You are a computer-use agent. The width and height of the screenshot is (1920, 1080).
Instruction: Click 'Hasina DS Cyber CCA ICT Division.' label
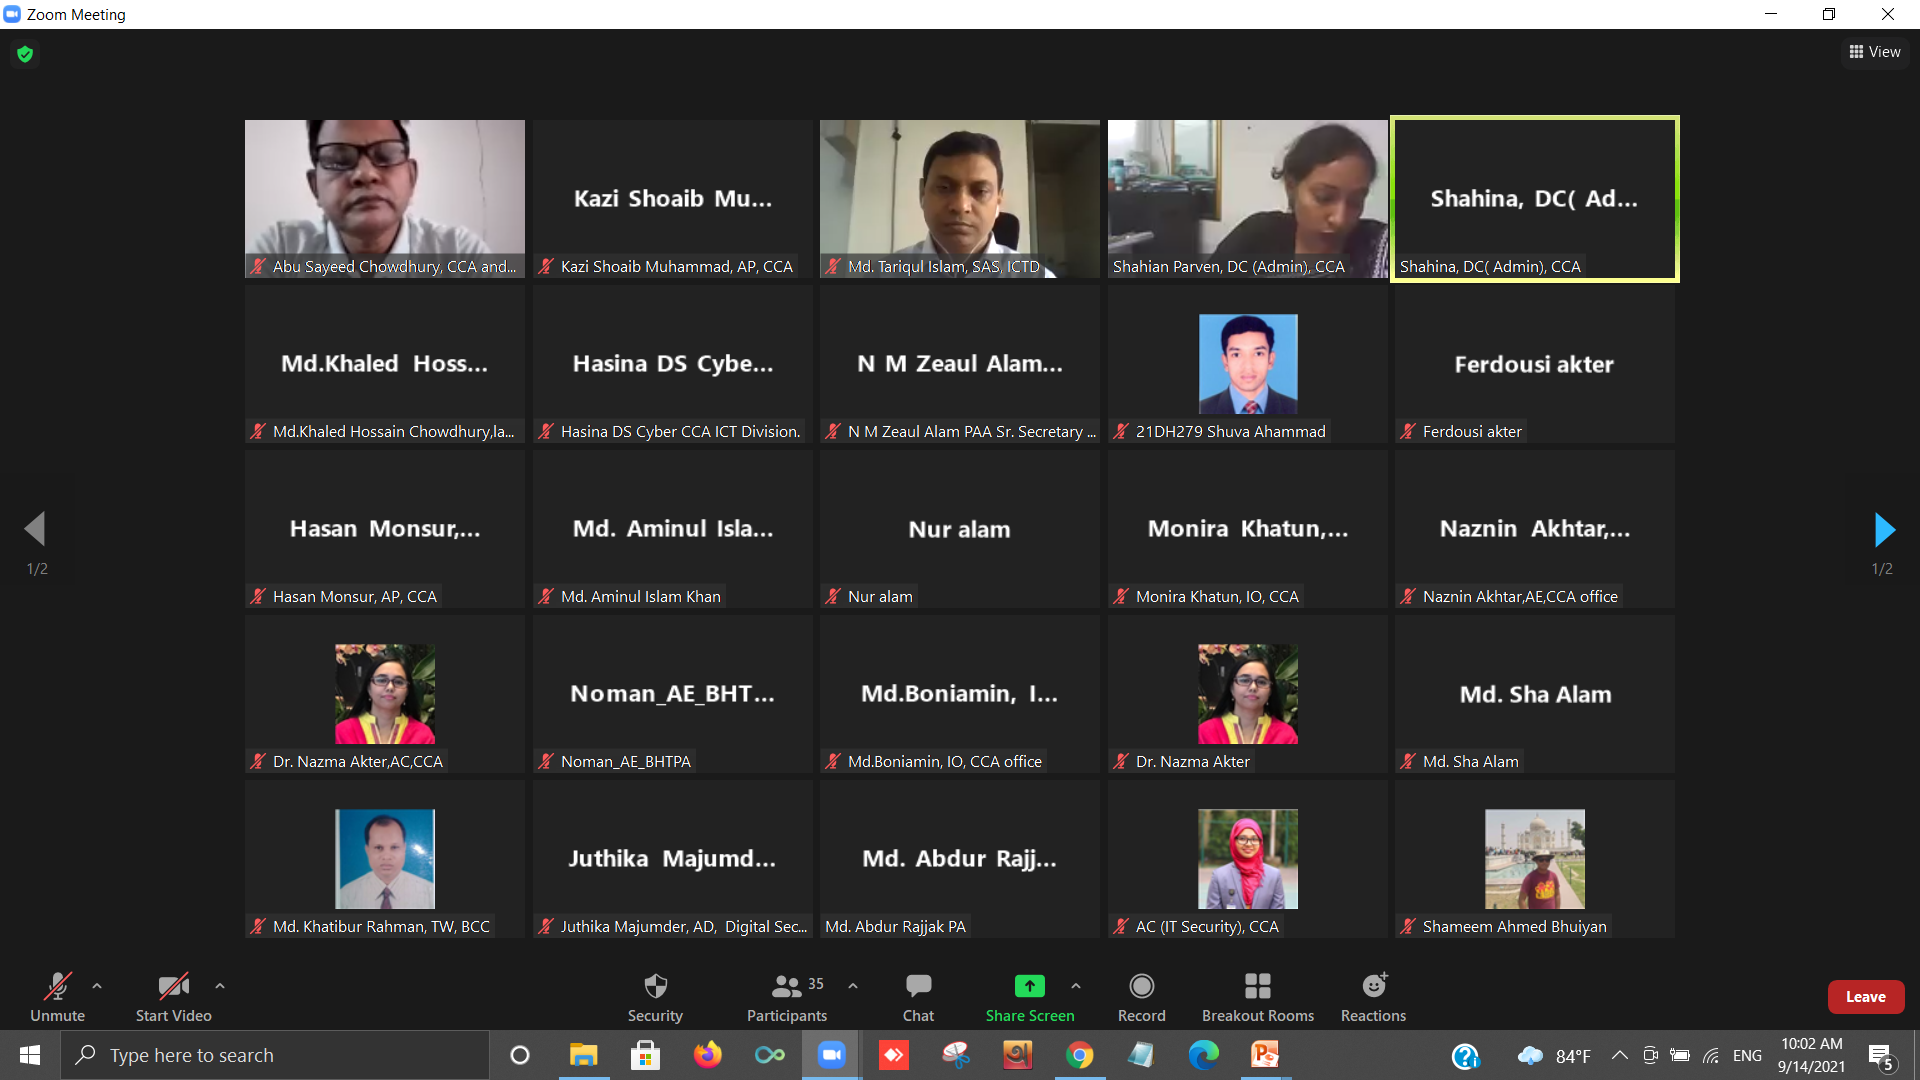681,431
